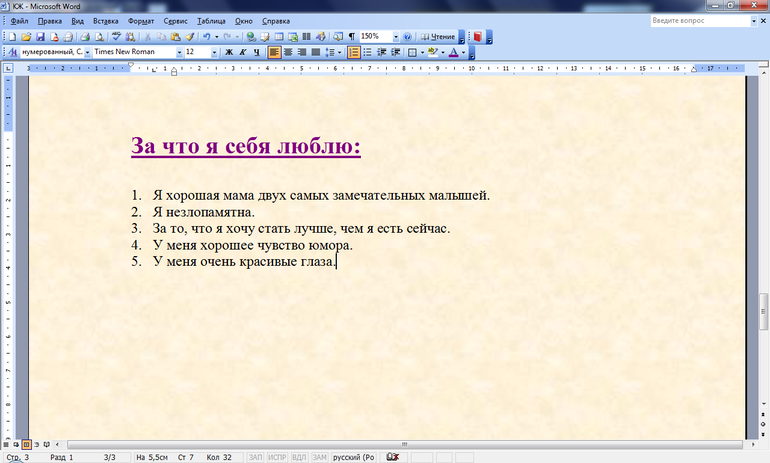Screen dimensions: 770x463
Task: Click the font color A swatch
Action: [452, 52]
